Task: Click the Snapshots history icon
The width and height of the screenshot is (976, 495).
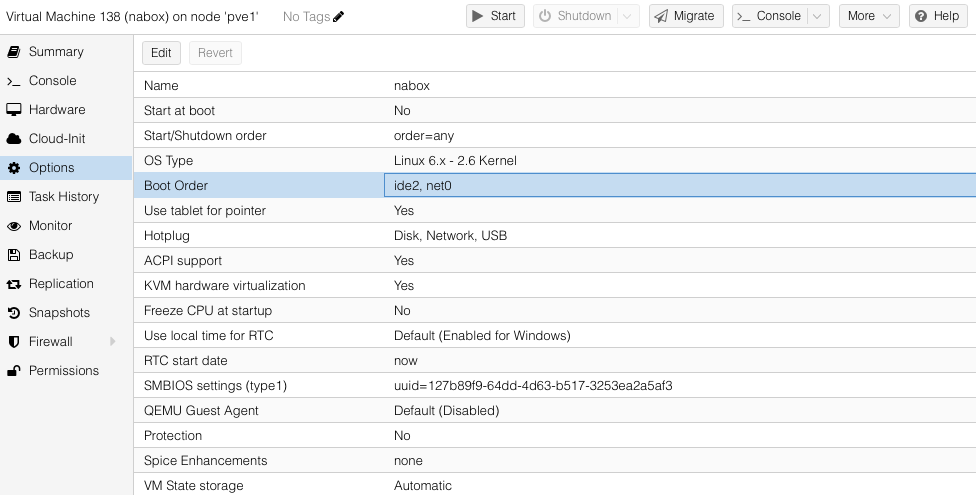Action: (14, 313)
